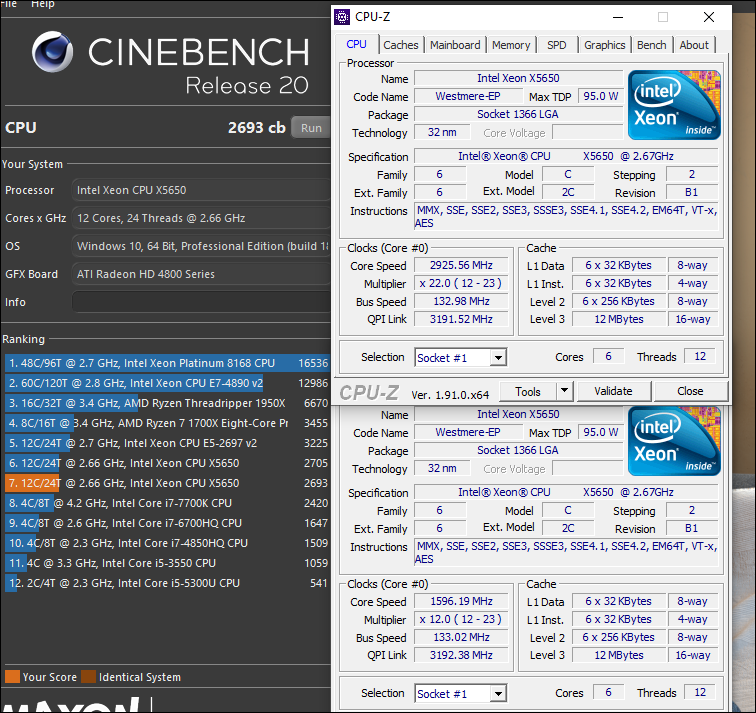
Task: Click Cores value 6 in top CPU-Z window
Action: [608, 356]
